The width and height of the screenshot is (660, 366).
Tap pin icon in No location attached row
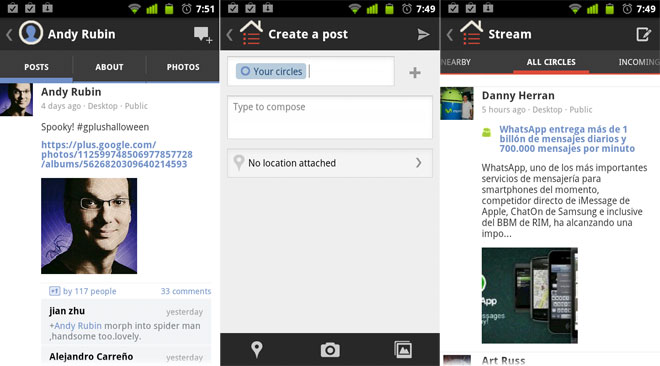point(239,163)
